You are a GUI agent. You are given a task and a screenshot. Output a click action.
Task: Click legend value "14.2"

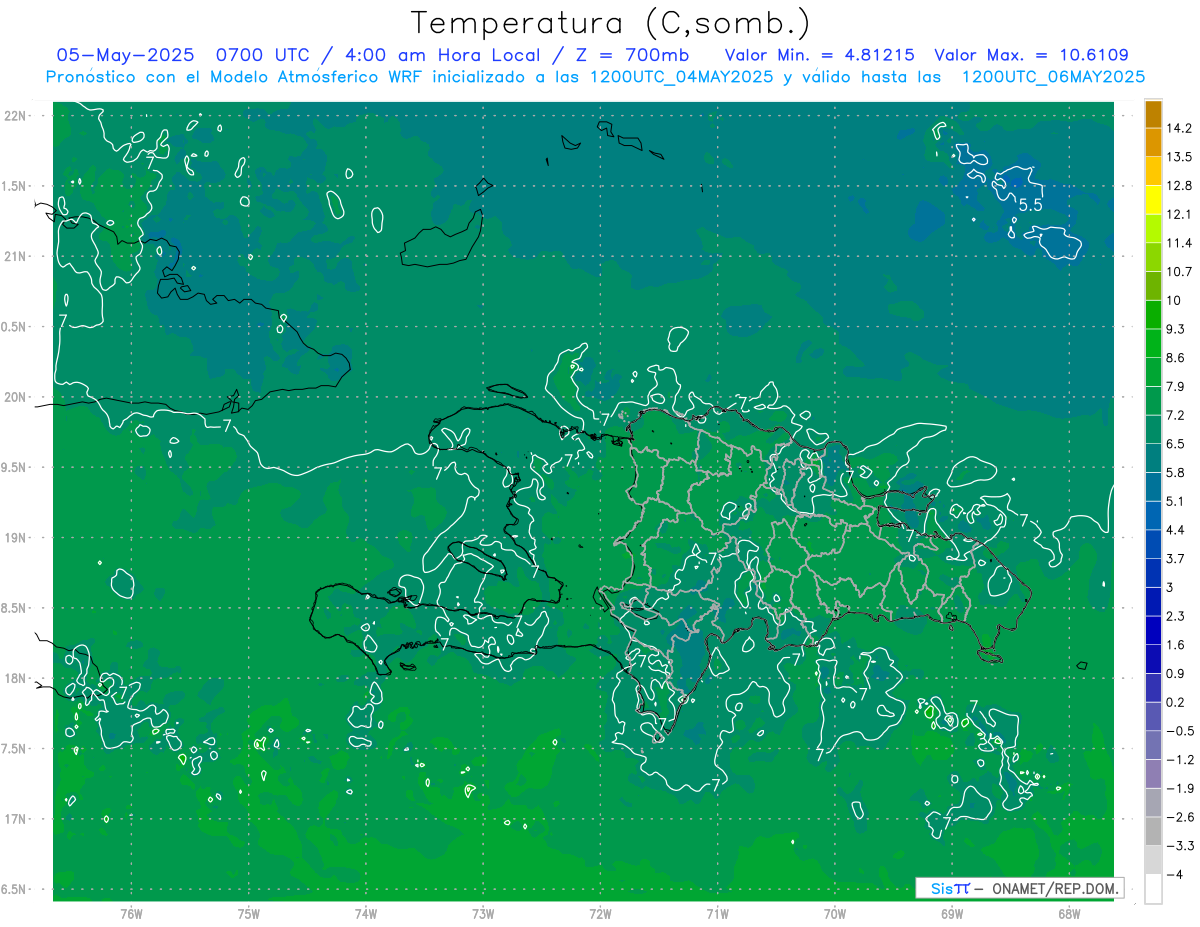coord(1180,128)
